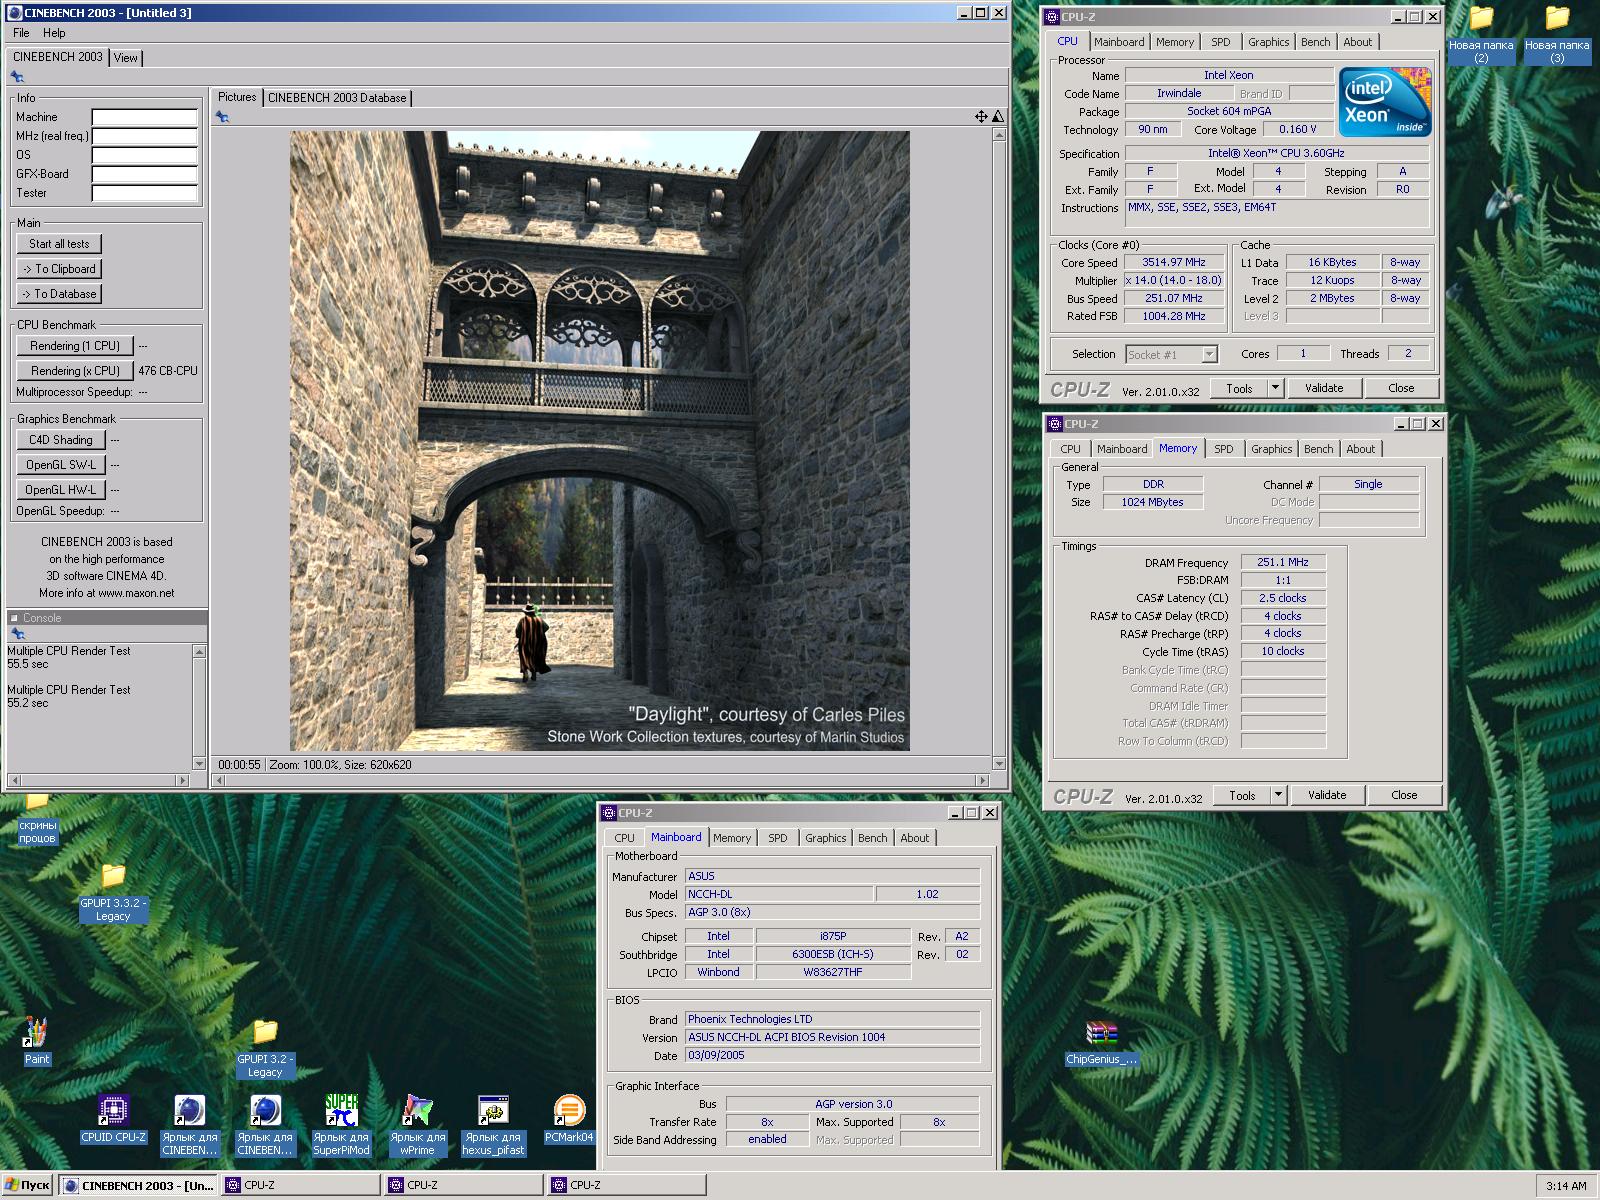
Task: Click the picture area horizontal scrollbar right arrow
Action: point(982,780)
